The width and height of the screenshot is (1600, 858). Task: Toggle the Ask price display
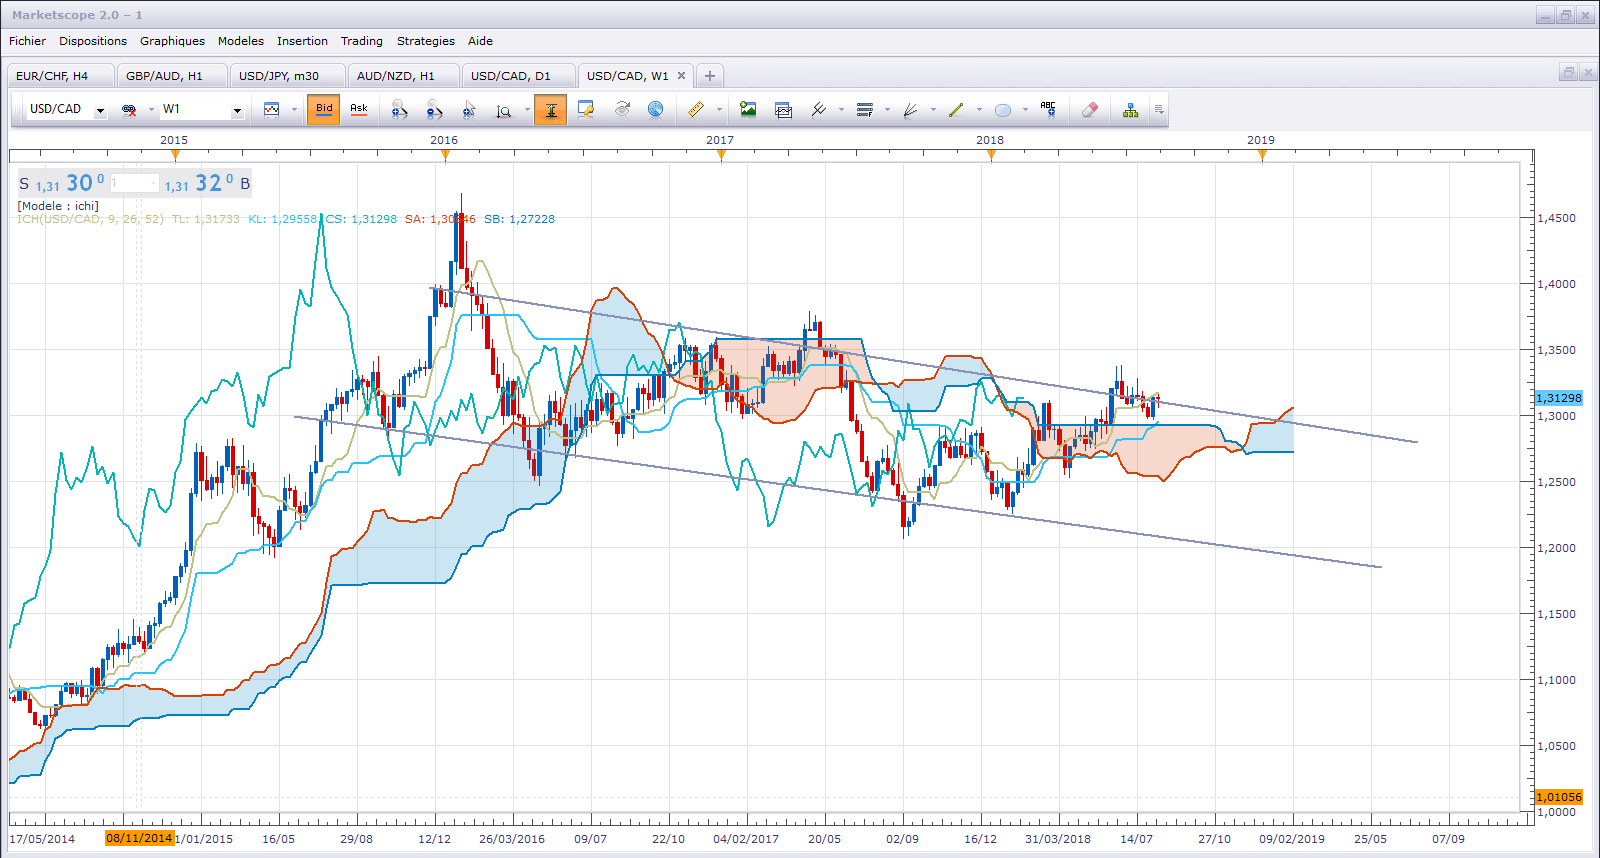pyautogui.click(x=359, y=110)
